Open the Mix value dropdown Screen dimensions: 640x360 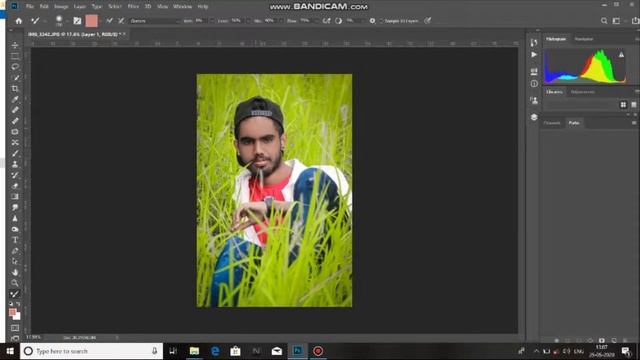click(281, 21)
